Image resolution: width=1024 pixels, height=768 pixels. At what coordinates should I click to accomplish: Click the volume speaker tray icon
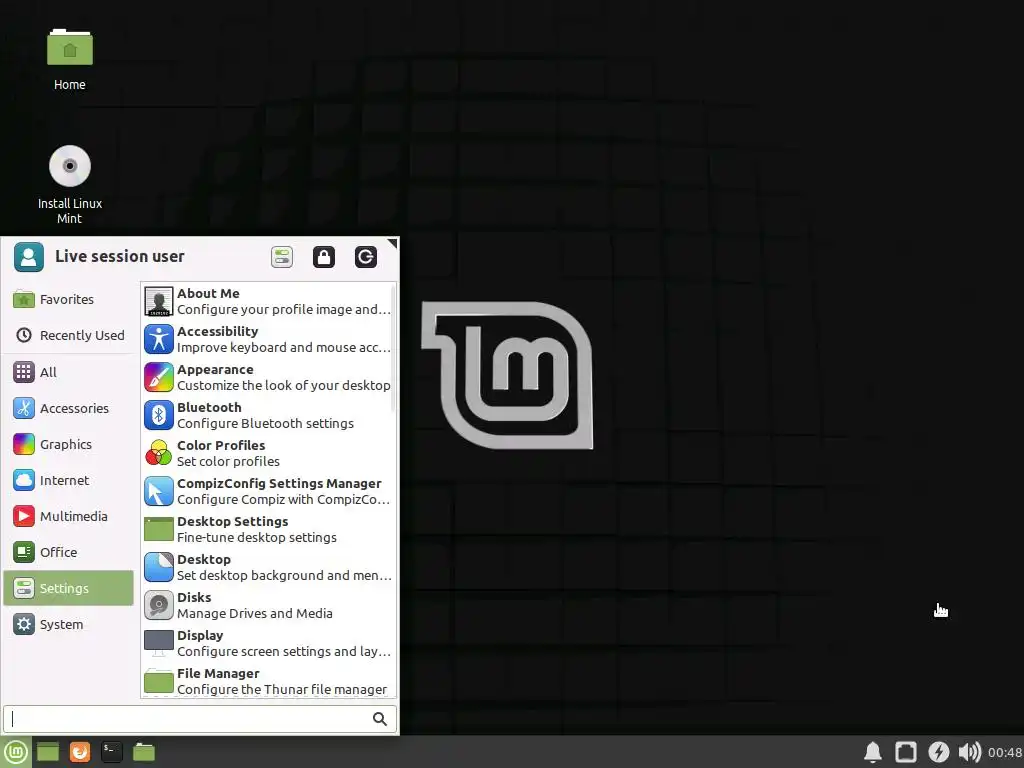(970, 752)
